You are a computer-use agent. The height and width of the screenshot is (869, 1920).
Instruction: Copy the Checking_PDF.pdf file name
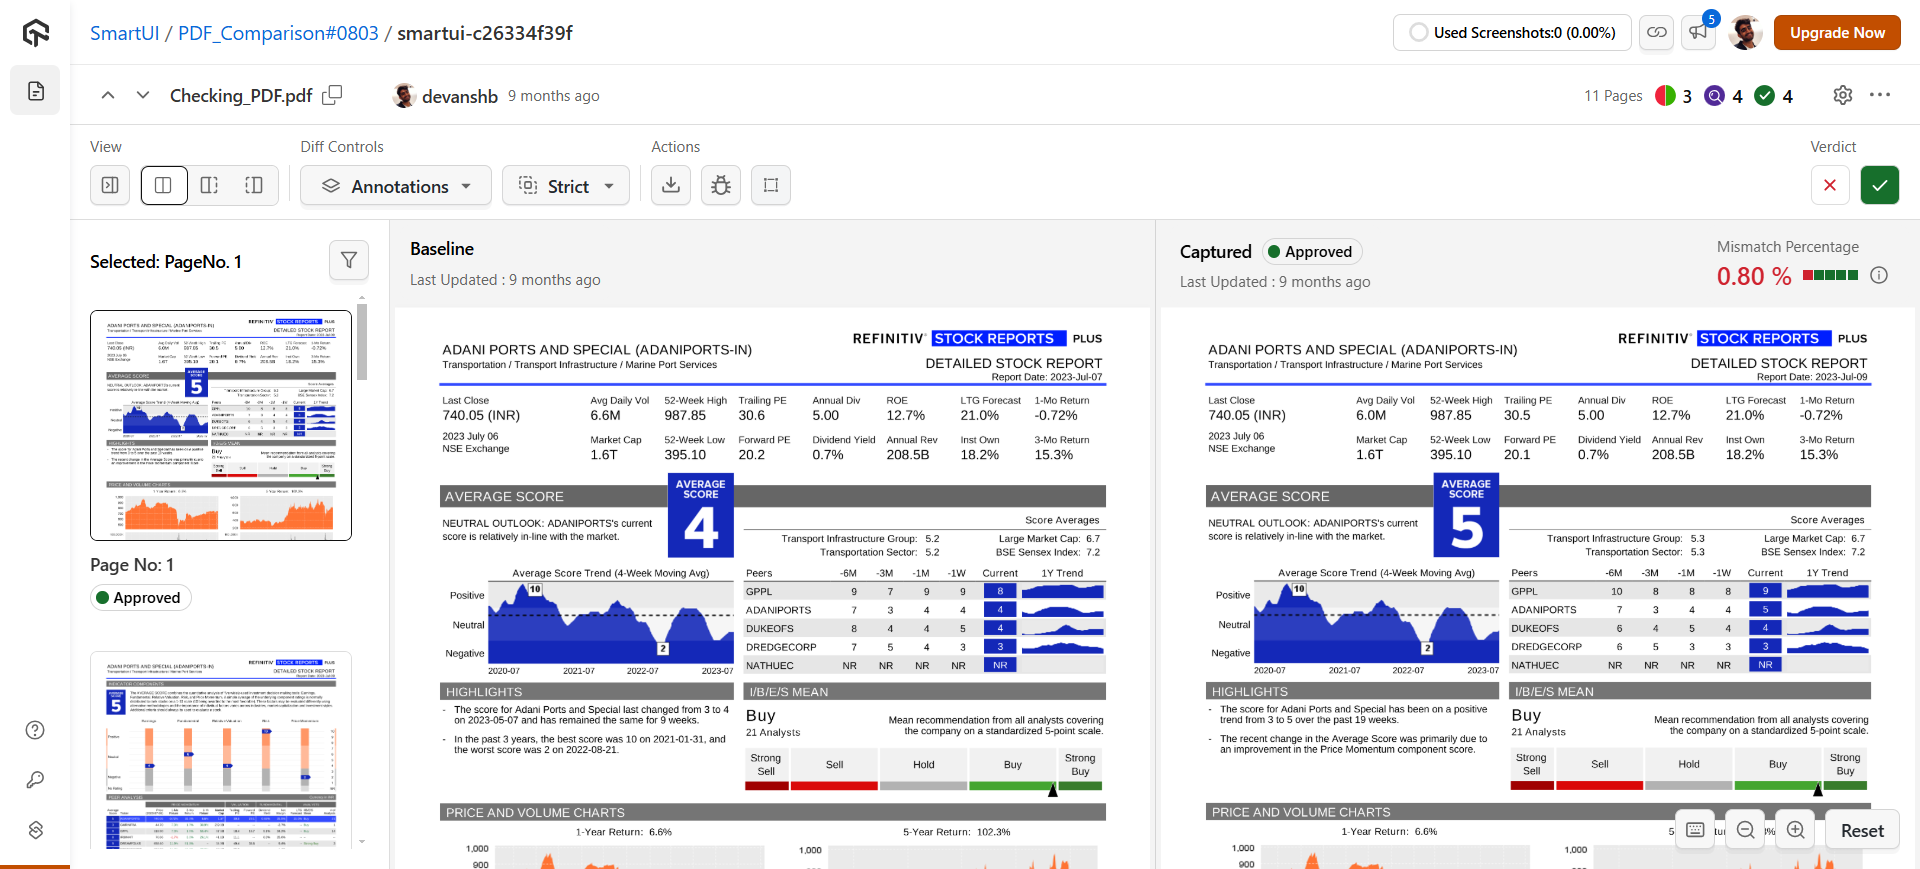[x=332, y=95]
